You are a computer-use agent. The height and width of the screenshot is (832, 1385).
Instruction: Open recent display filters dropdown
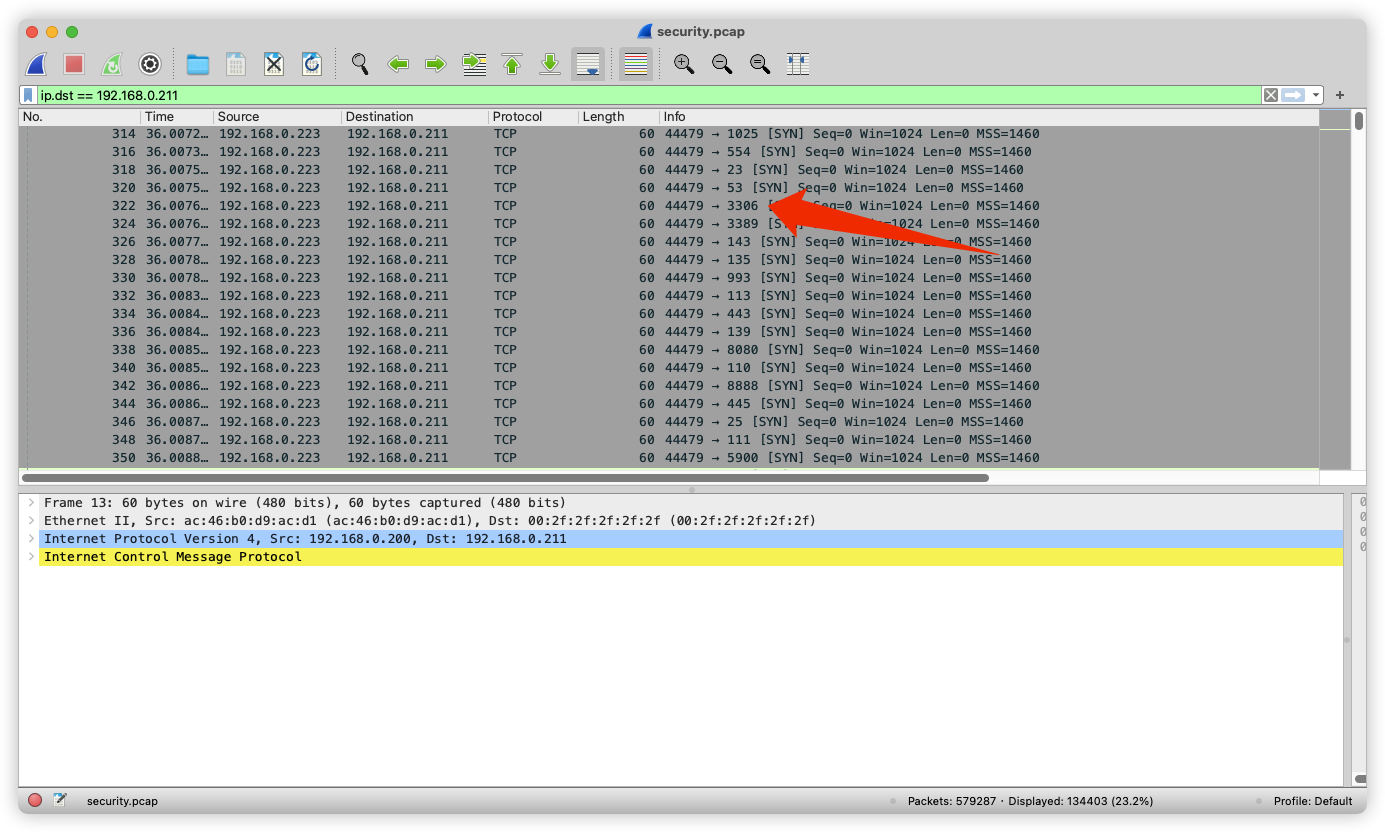[x=1316, y=95]
